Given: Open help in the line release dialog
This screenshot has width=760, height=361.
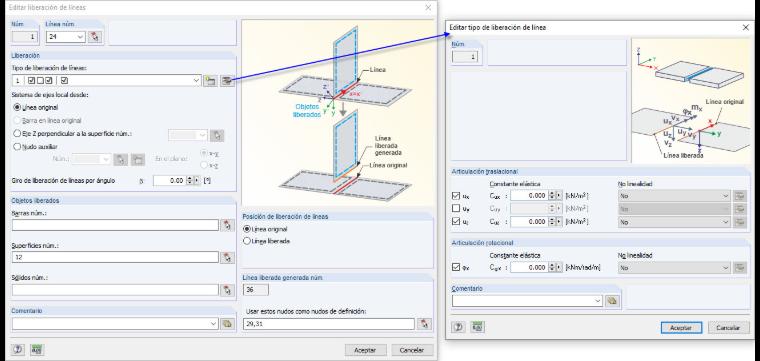Looking at the screenshot, I should pos(18,349).
